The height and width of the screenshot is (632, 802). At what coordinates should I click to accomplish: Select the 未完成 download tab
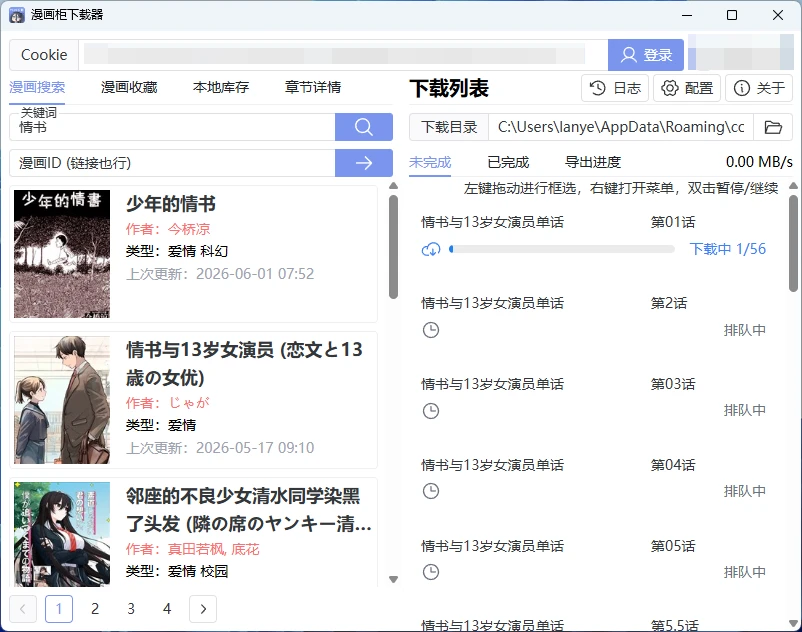pos(430,162)
